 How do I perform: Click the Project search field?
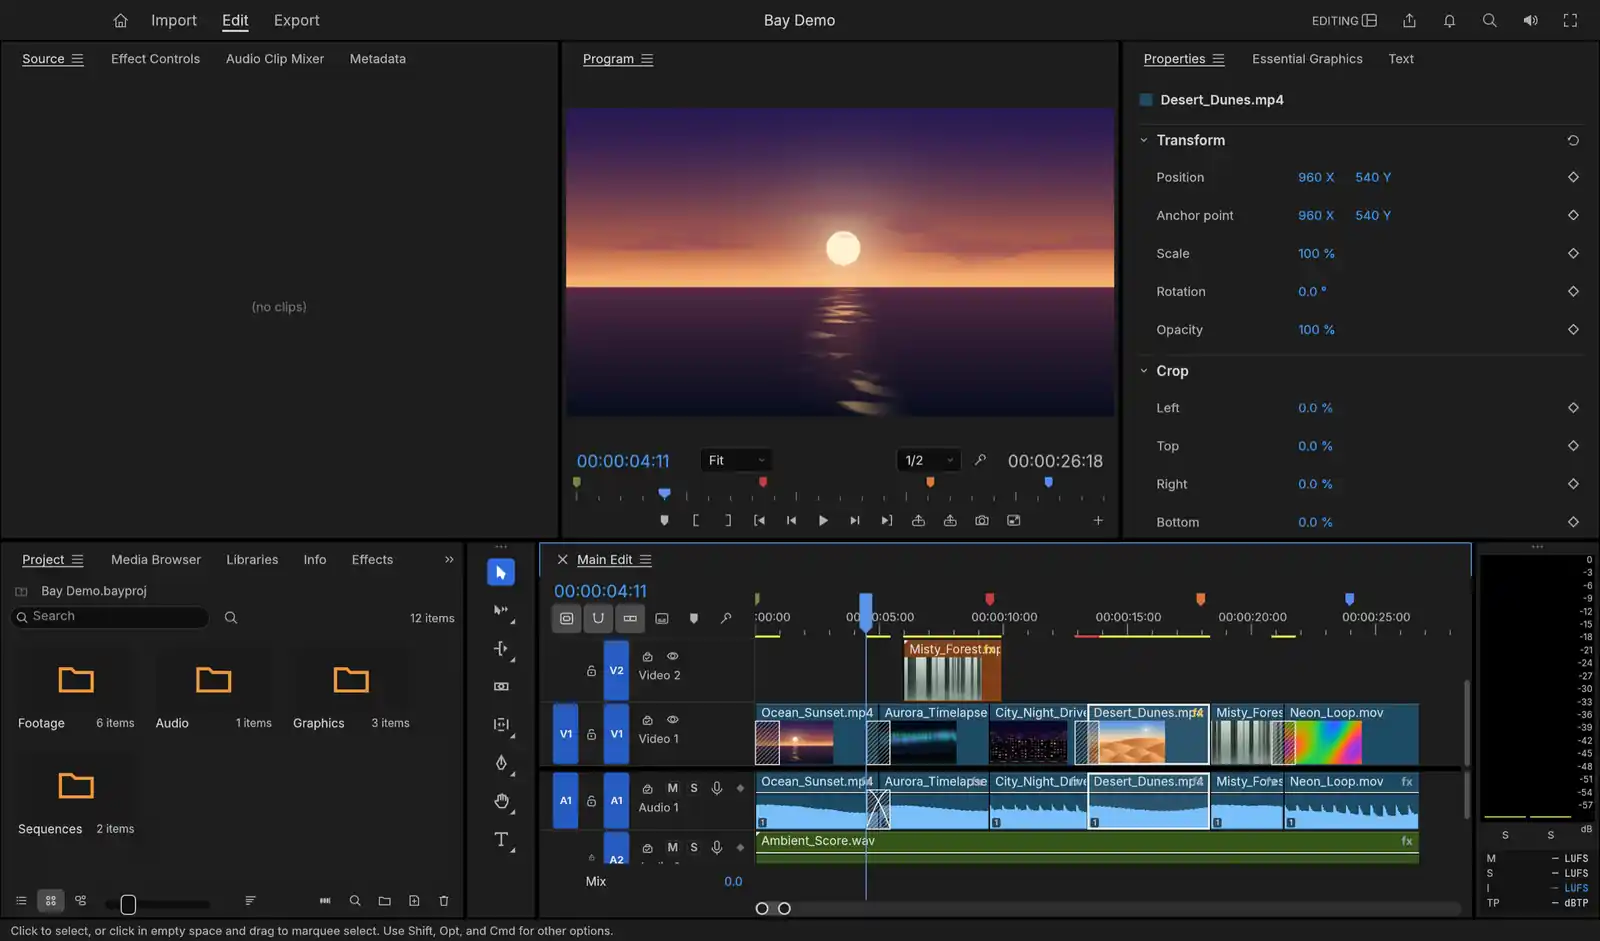pos(110,617)
